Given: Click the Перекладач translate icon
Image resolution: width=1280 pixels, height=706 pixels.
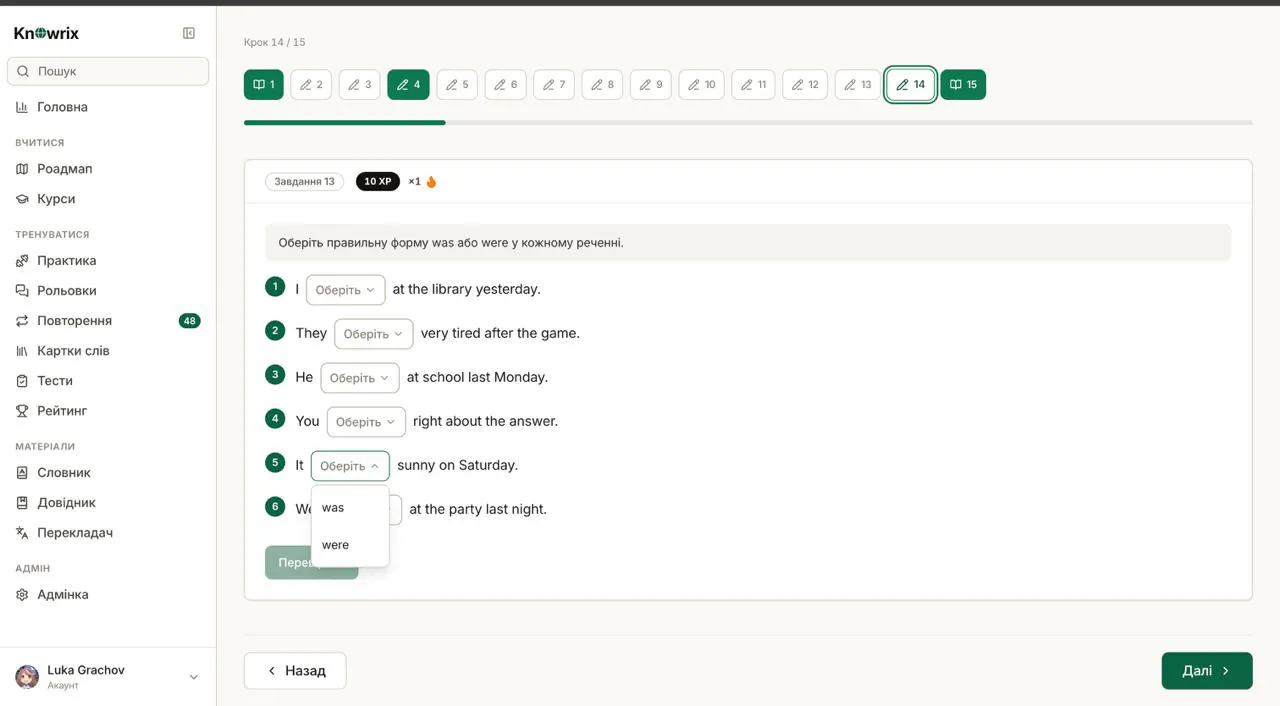Looking at the screenshot, I should pyautogui.click(x=22, y=533).
